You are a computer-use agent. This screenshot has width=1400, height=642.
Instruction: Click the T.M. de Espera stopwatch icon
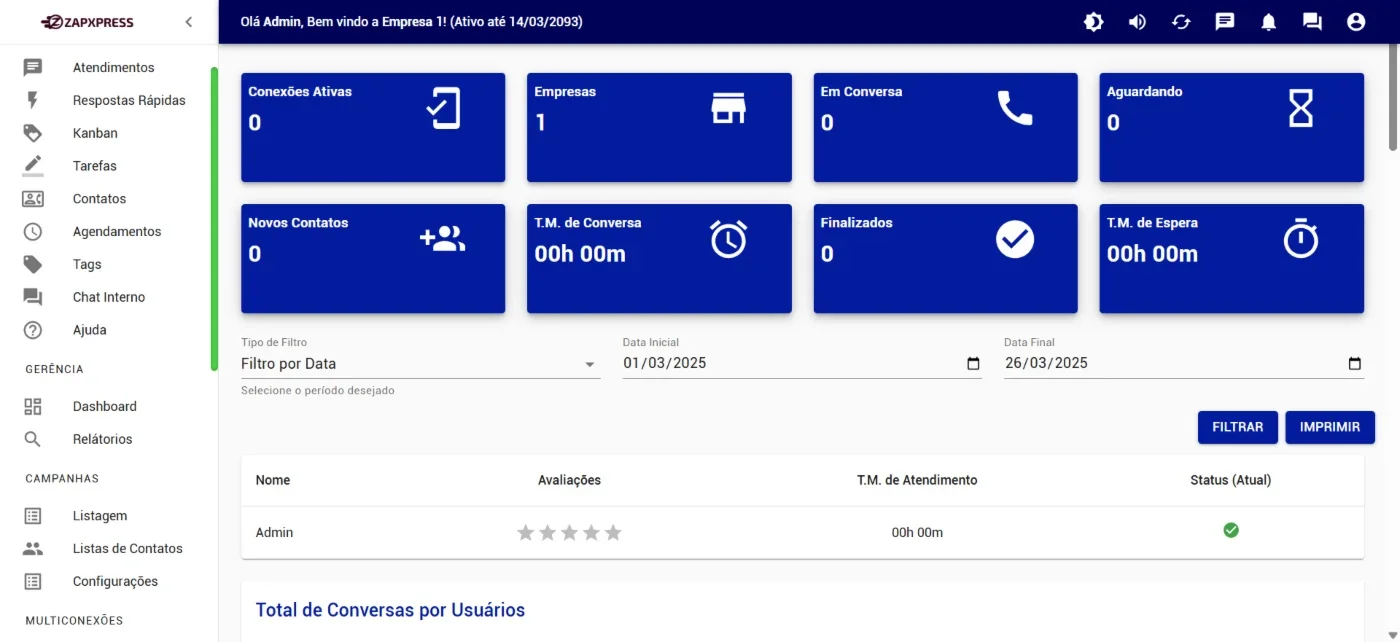[1301, 239]
